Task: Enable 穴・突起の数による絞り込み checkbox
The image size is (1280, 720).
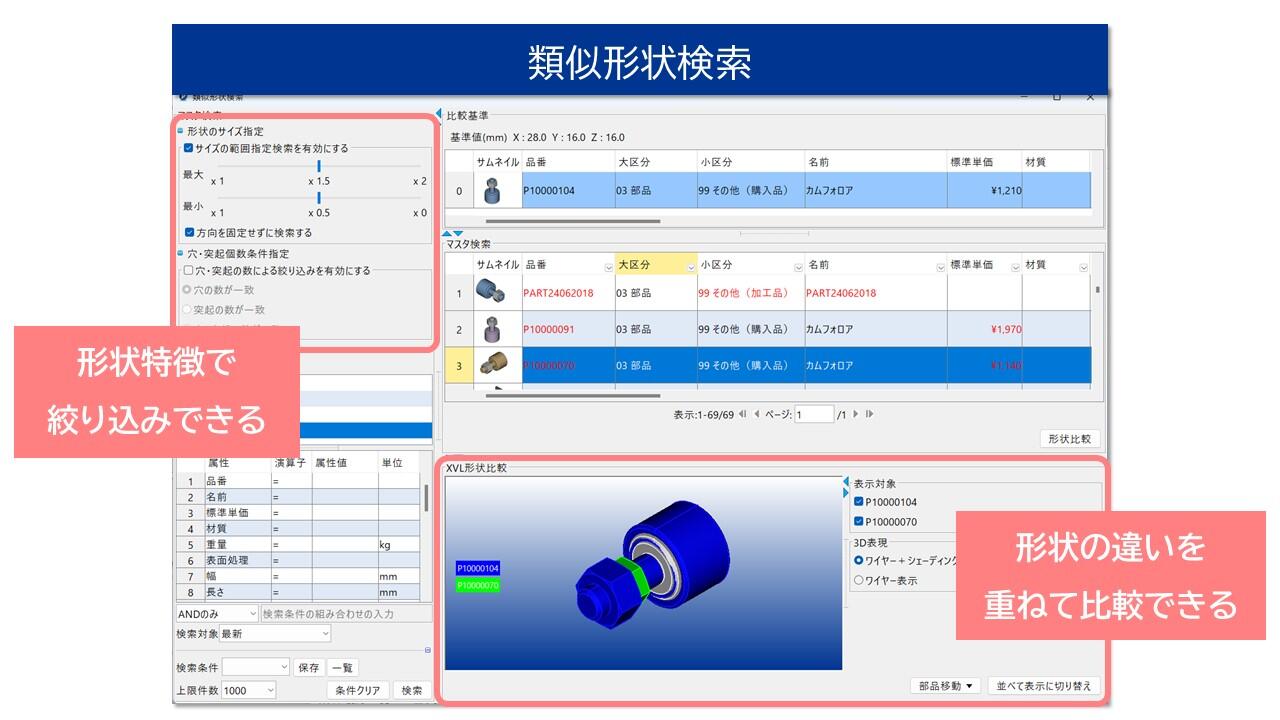Action: [189, 271]
